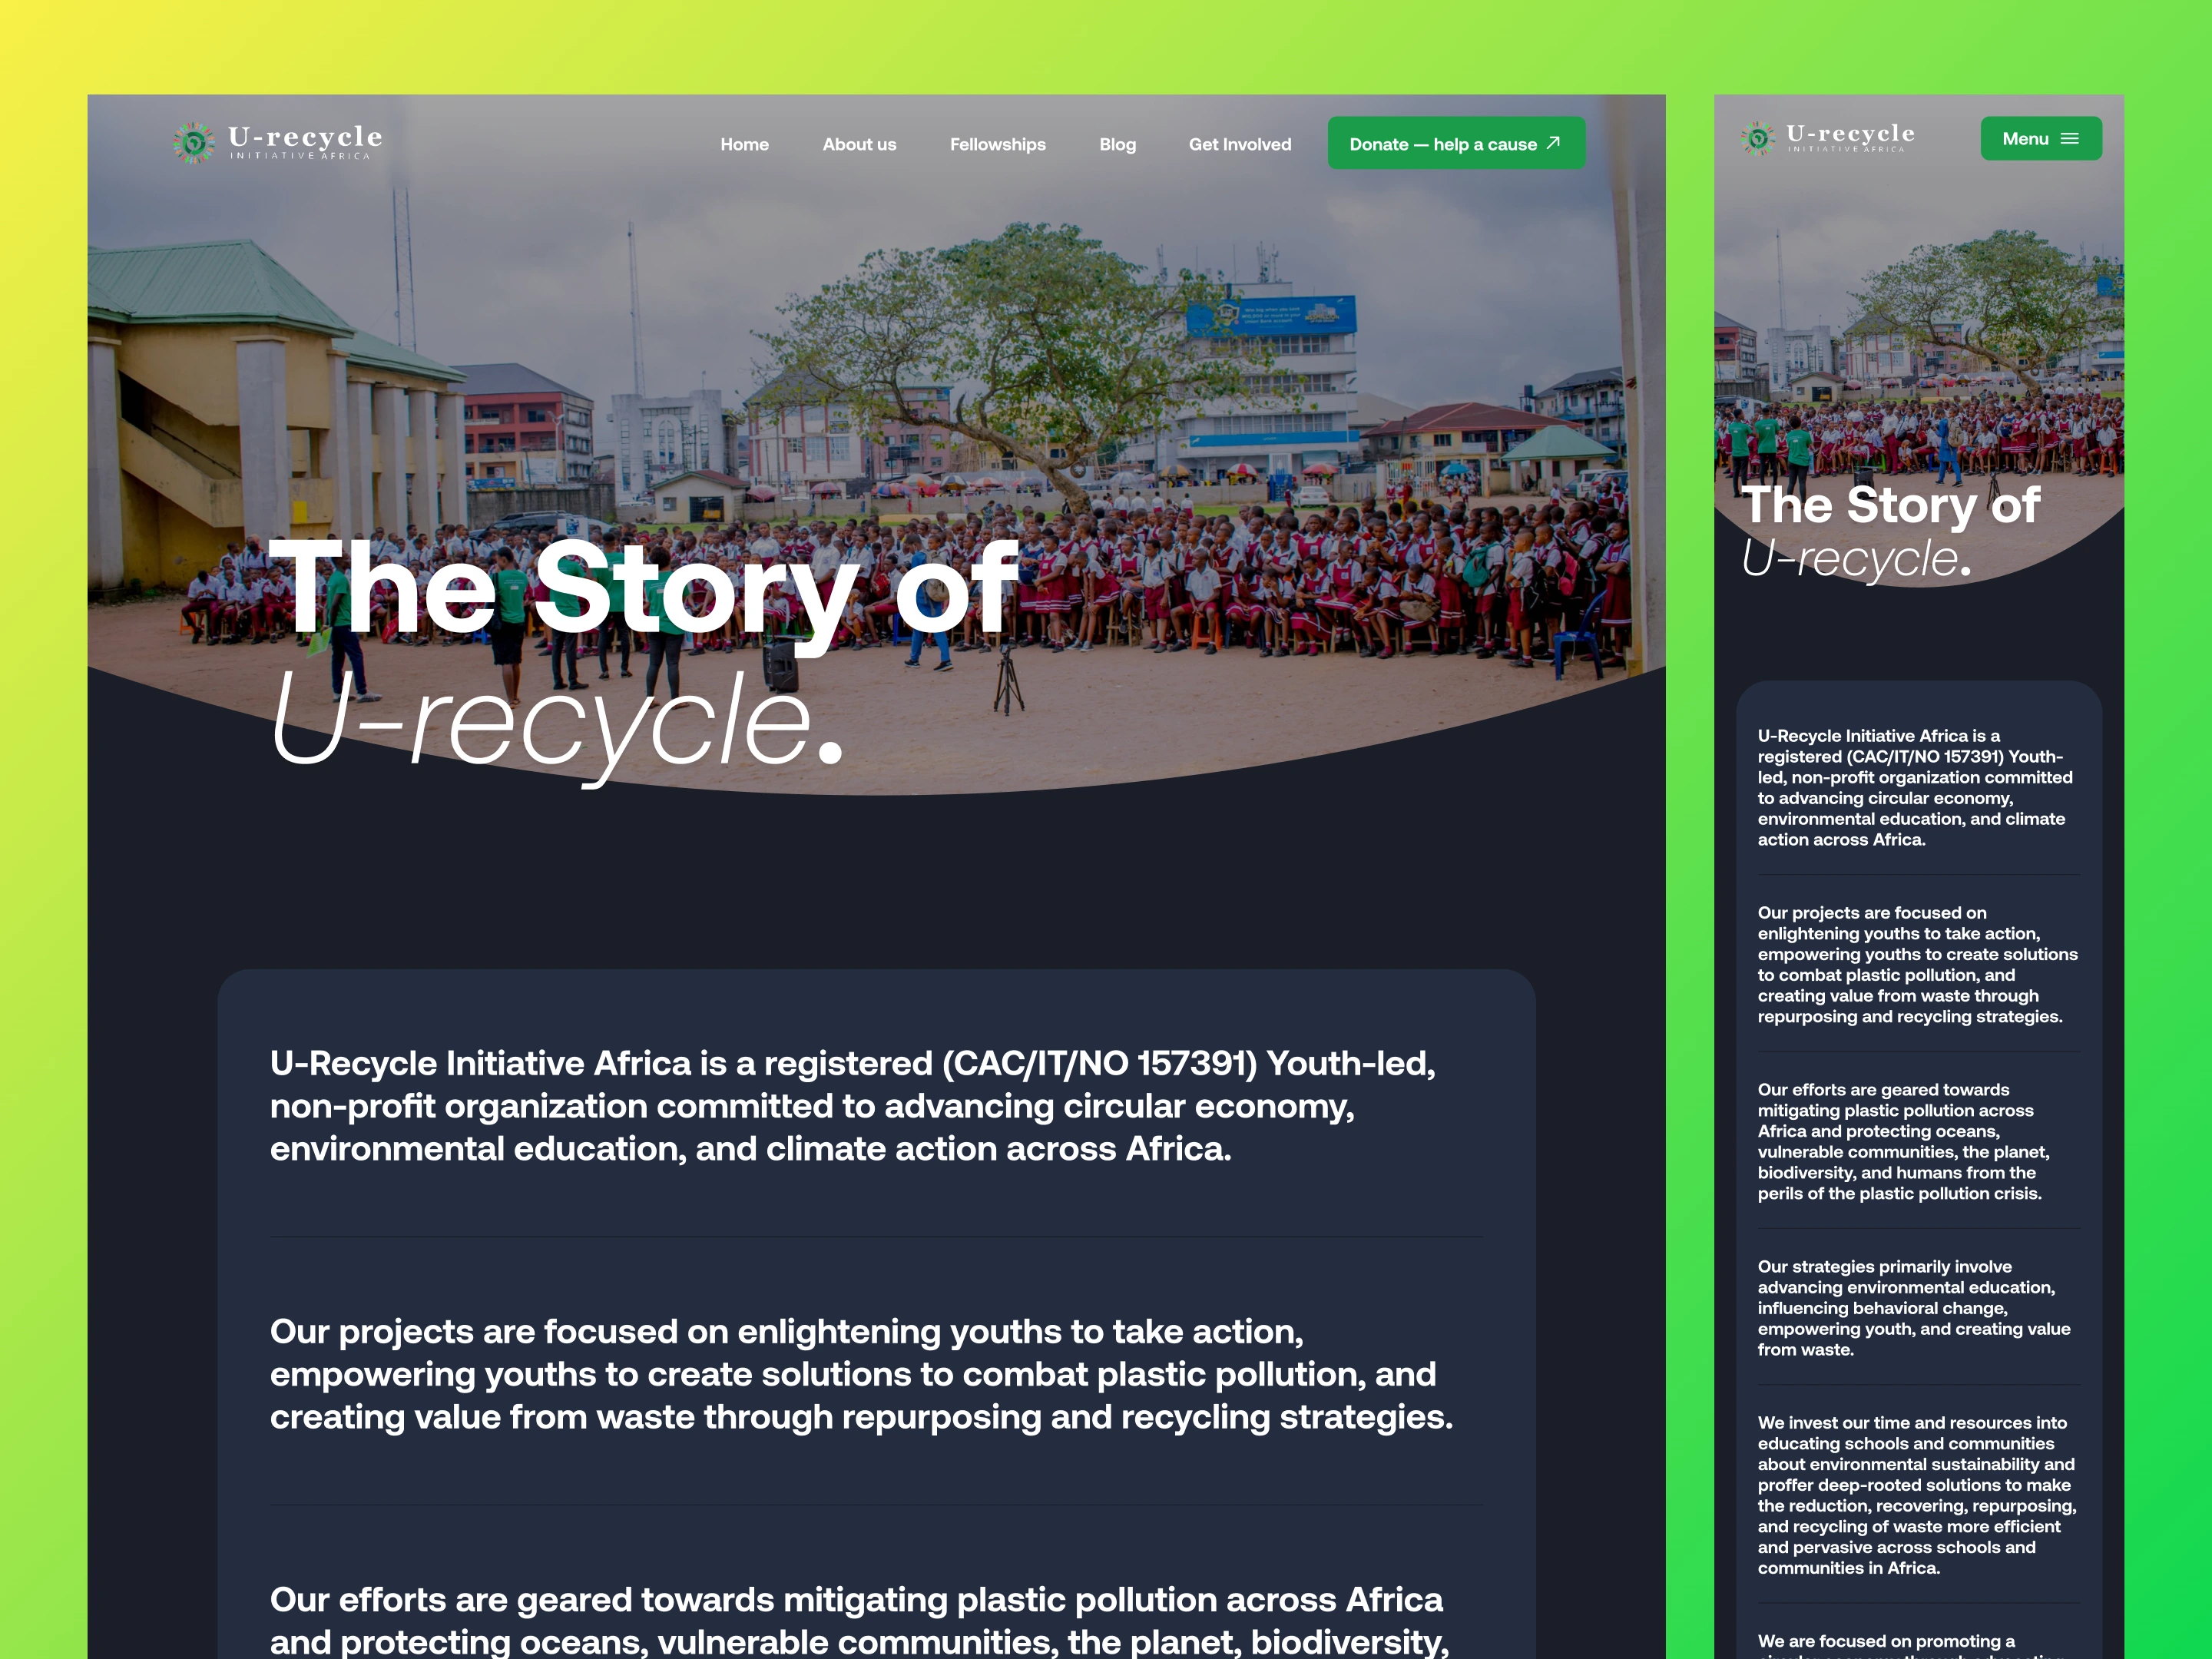Click the CAC/IT/NO 157391 paragraph on desktop
The height and width of the screenshot is (1659, 2212).
tap(853, 1106)
